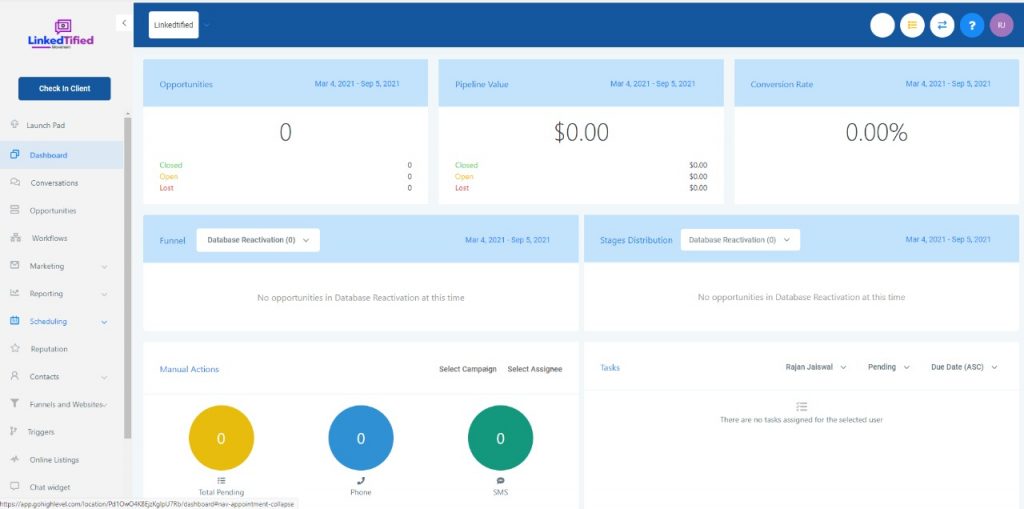
Task: Open the Stages Distribution pipeline dropdown
Action: pyautogui.click(x=740, y=240)
